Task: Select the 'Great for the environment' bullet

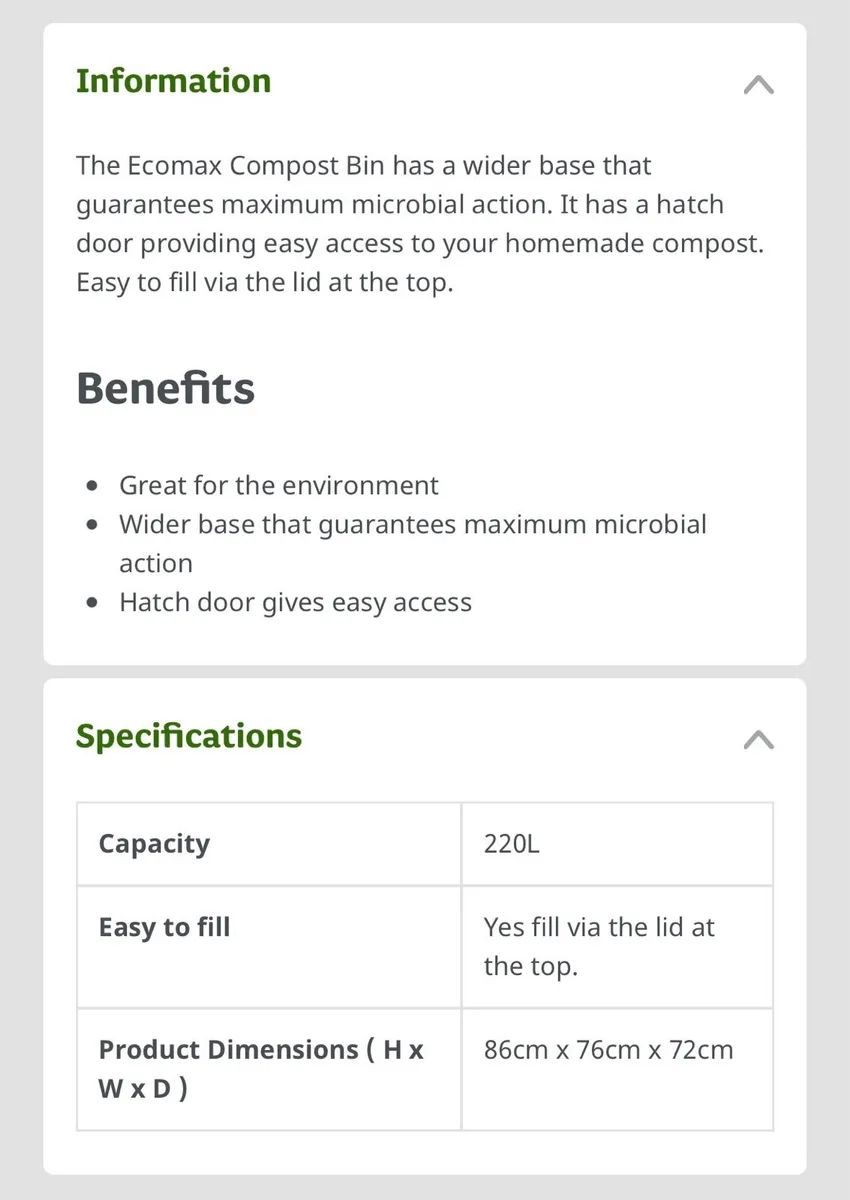Action: 279,486
